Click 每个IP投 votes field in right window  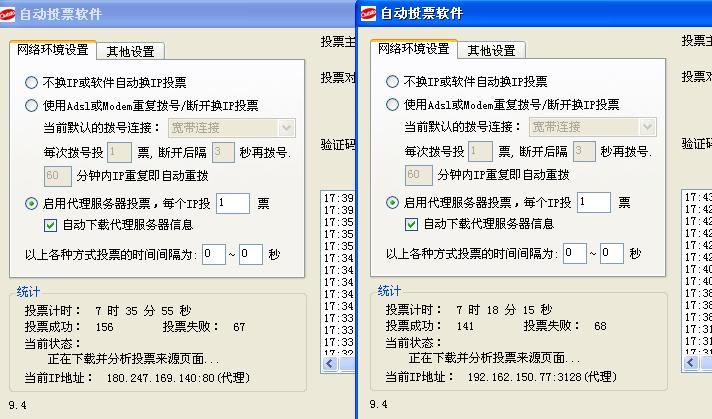pyautogui.click(x=594, y=202)
